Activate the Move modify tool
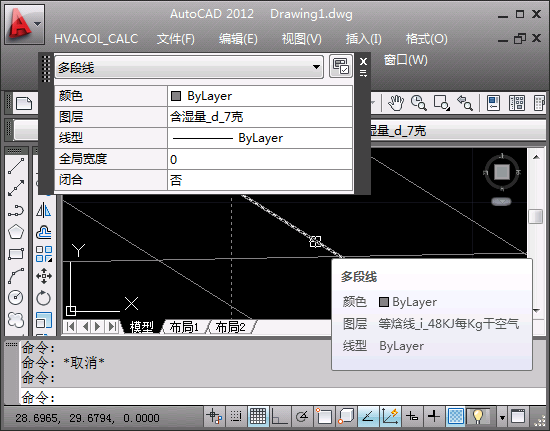The width and height of the screenshot is (550, 431). pos(44,276)
